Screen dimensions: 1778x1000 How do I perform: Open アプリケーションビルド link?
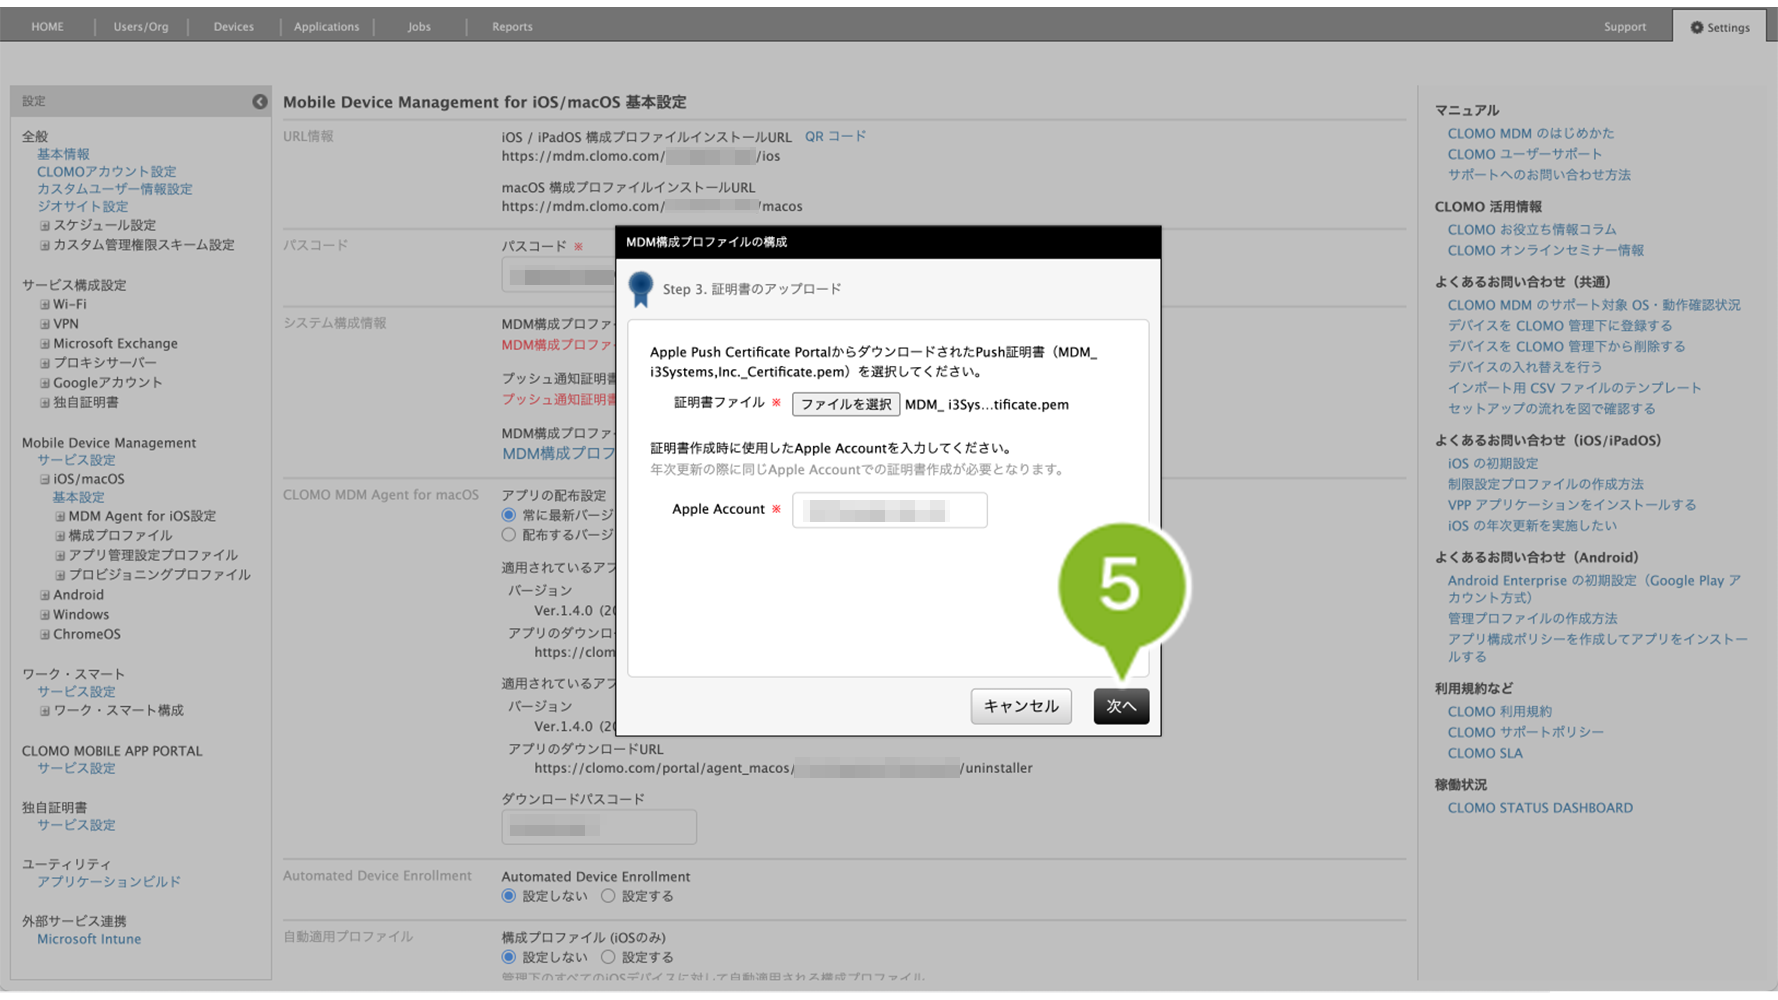[109, 882]
